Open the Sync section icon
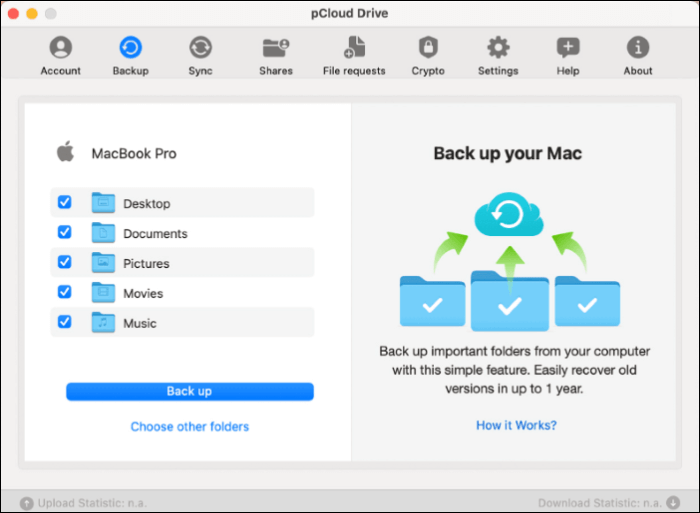Image resolution: width=700 pixels, height=513 pixels. click(200, 47)
